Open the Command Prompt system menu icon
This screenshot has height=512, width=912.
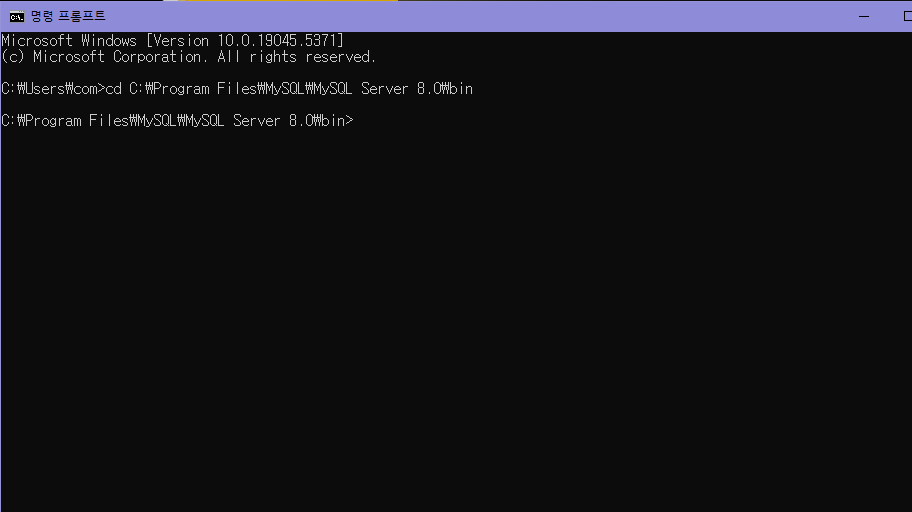pyautogui.click(x=16, y=16)
